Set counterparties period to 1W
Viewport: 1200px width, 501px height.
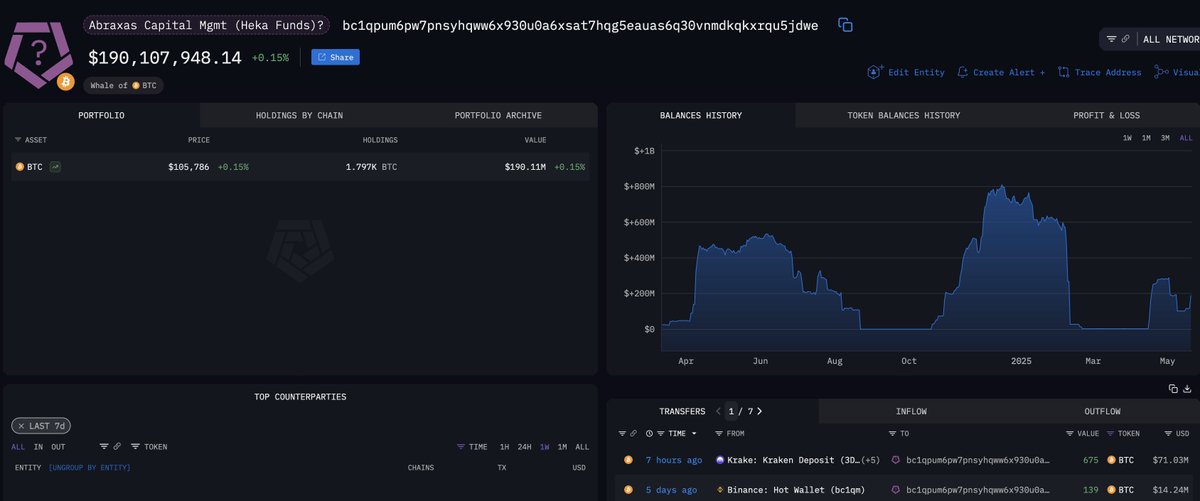pos(545,446)
